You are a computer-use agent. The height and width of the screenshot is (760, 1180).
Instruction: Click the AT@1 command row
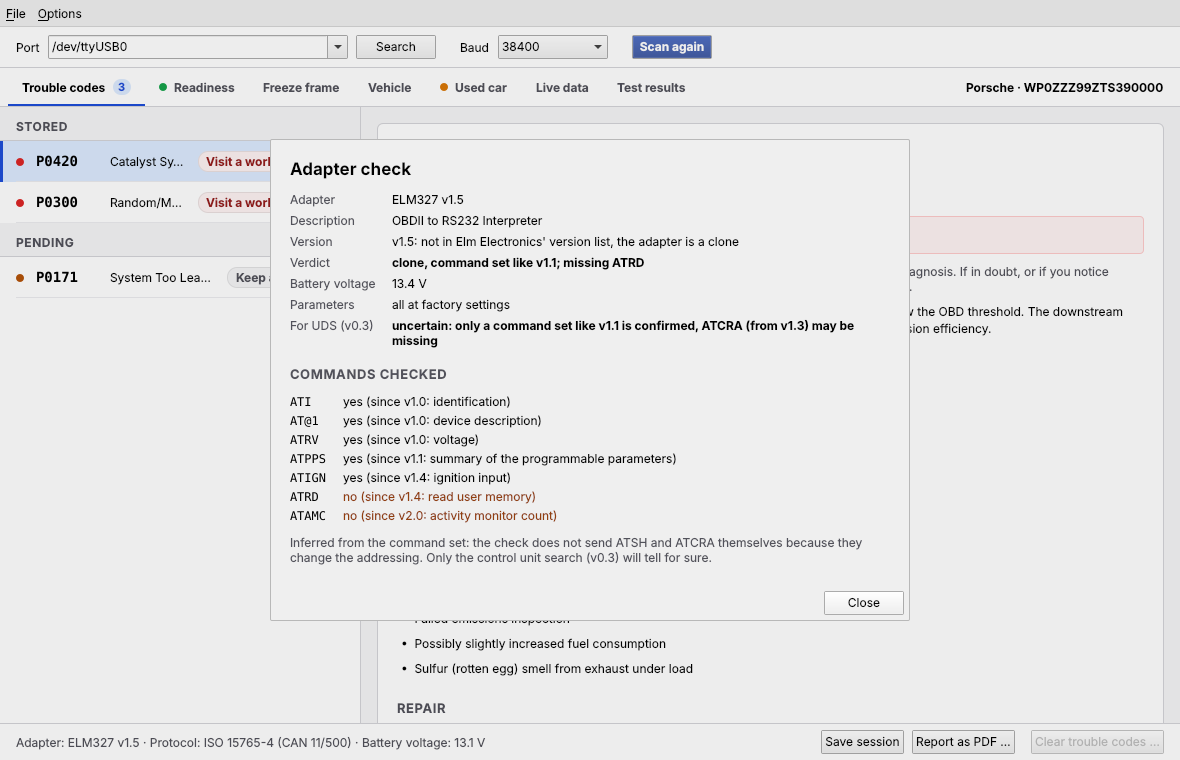(x=415, y=421)
